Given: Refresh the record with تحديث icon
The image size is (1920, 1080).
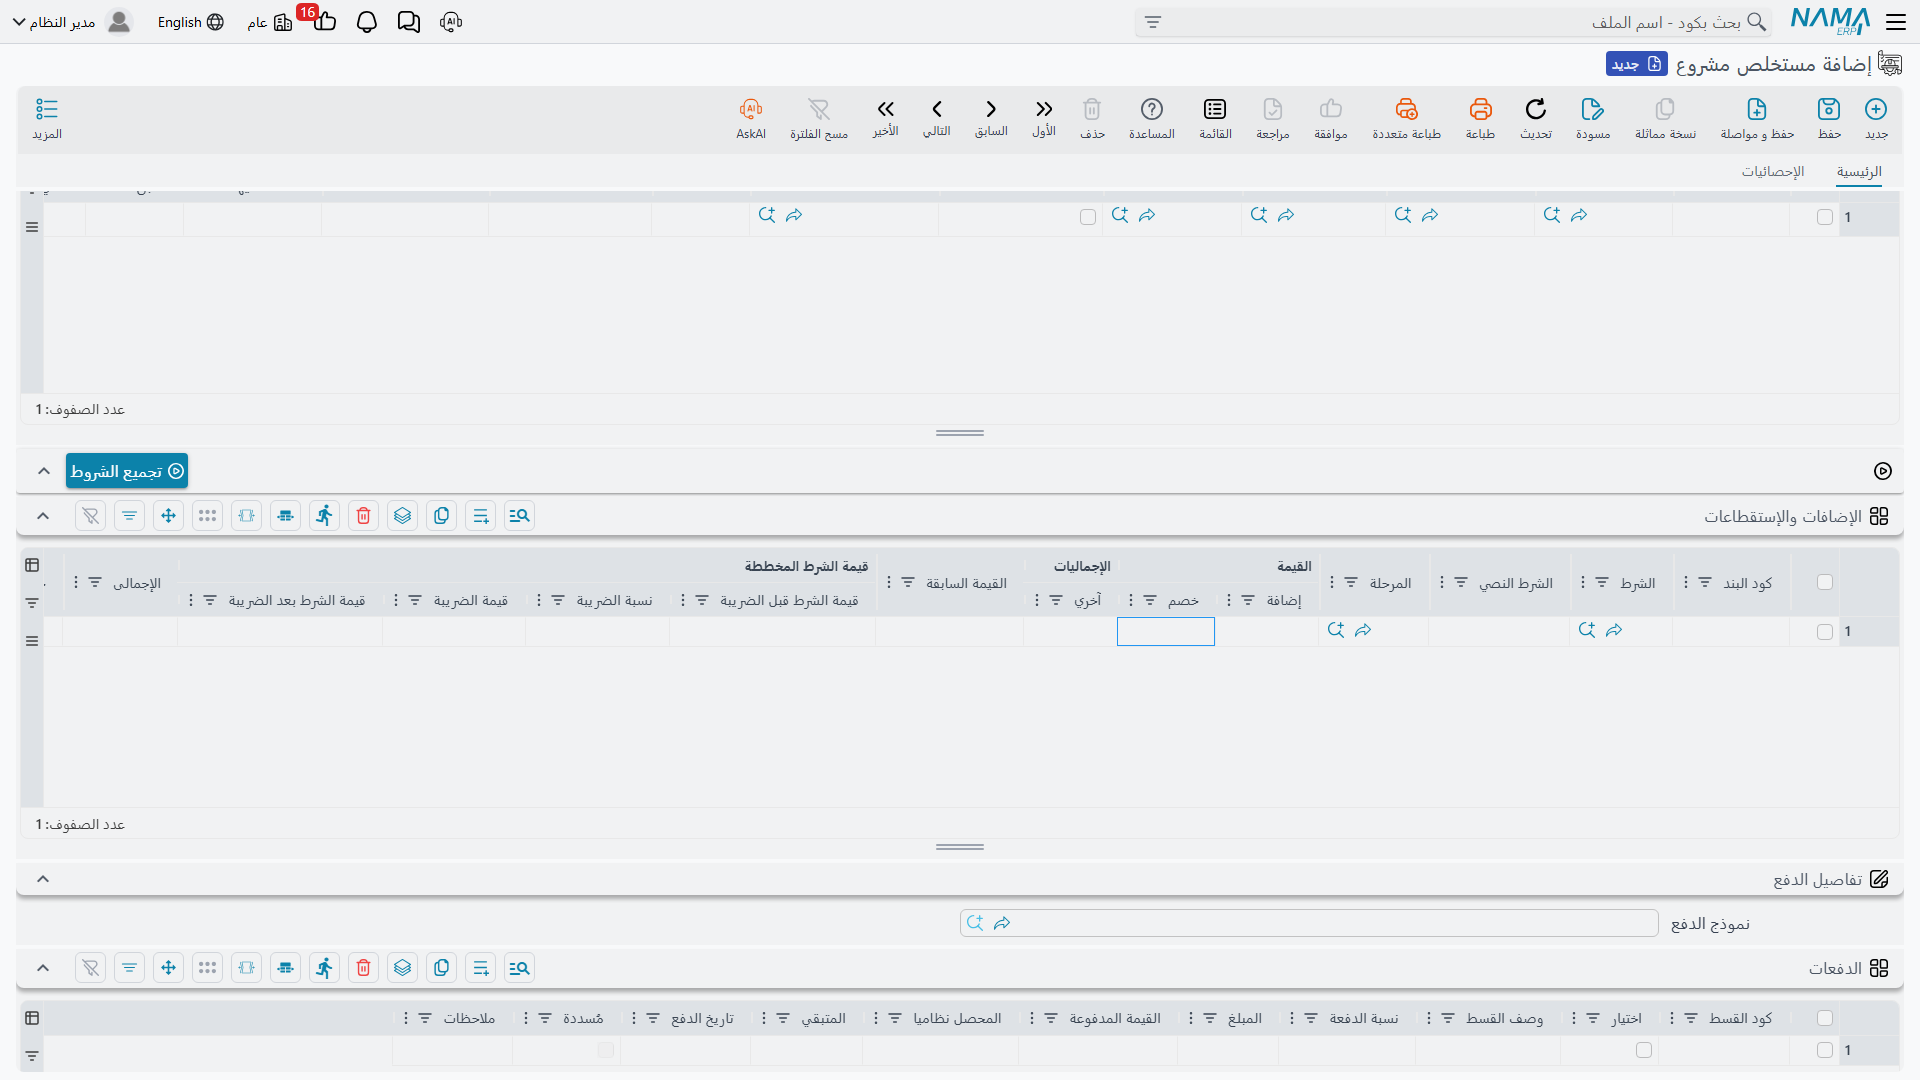Looking at the screenshot, I should [x=1536, y=118].
